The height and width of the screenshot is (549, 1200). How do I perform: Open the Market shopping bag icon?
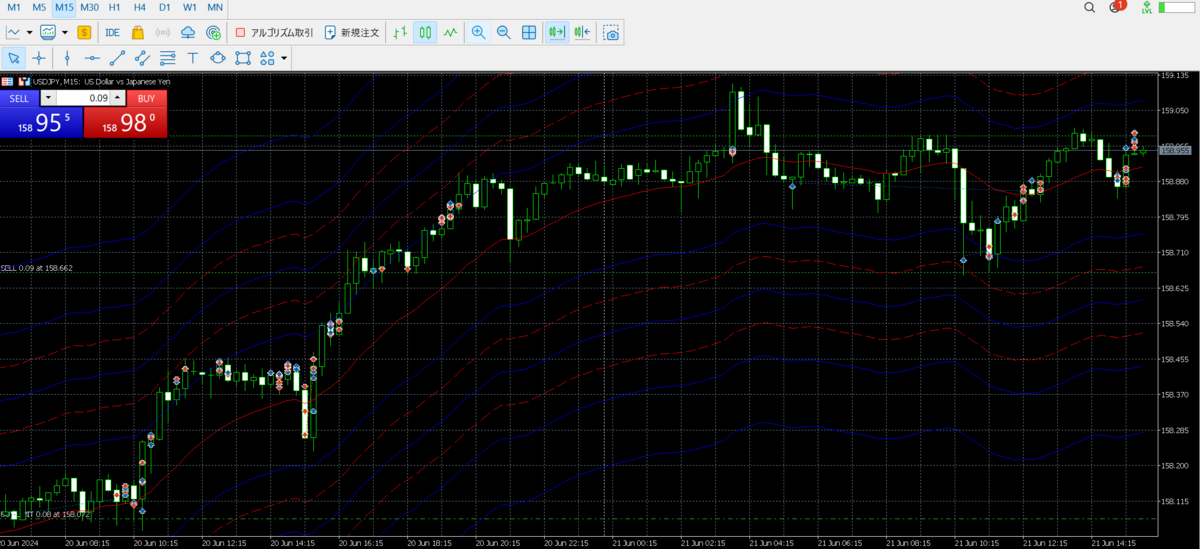point(138,32)
